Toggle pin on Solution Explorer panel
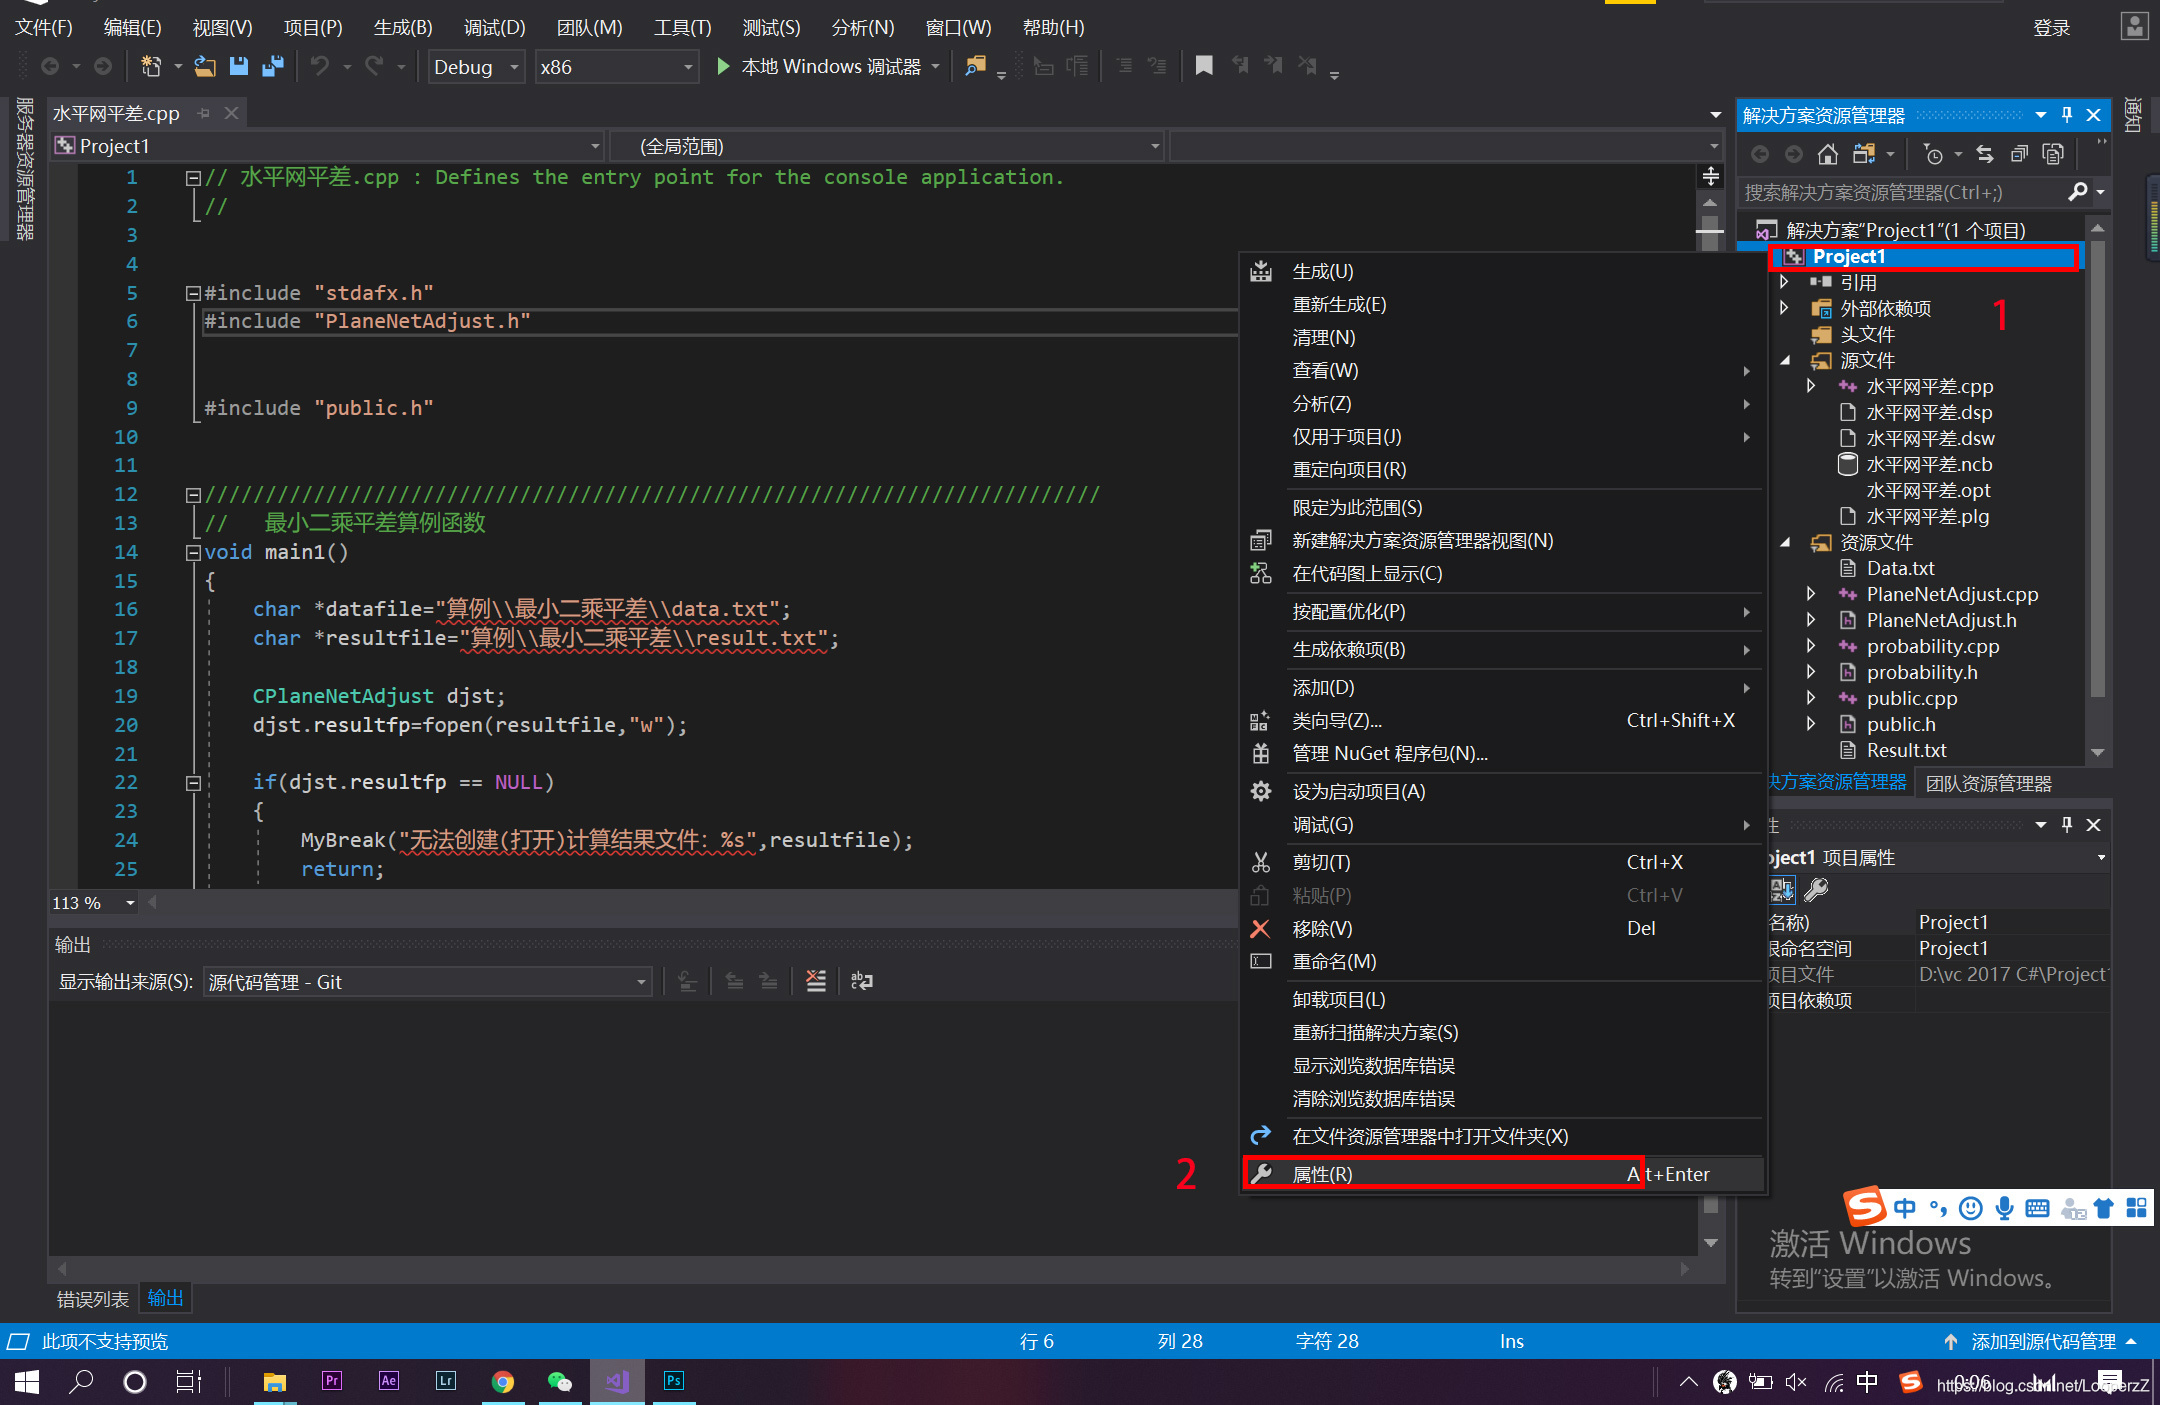 [x=2066, y=115]
